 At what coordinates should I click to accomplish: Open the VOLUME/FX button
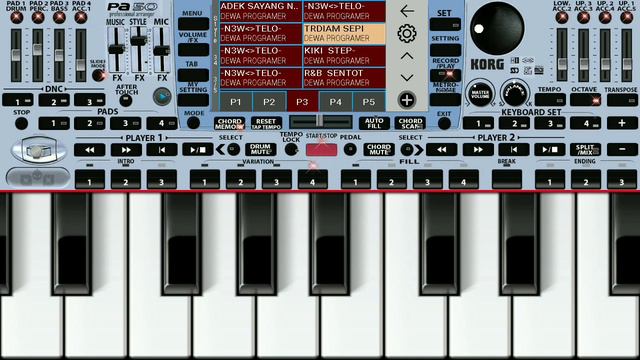point(193,50)
